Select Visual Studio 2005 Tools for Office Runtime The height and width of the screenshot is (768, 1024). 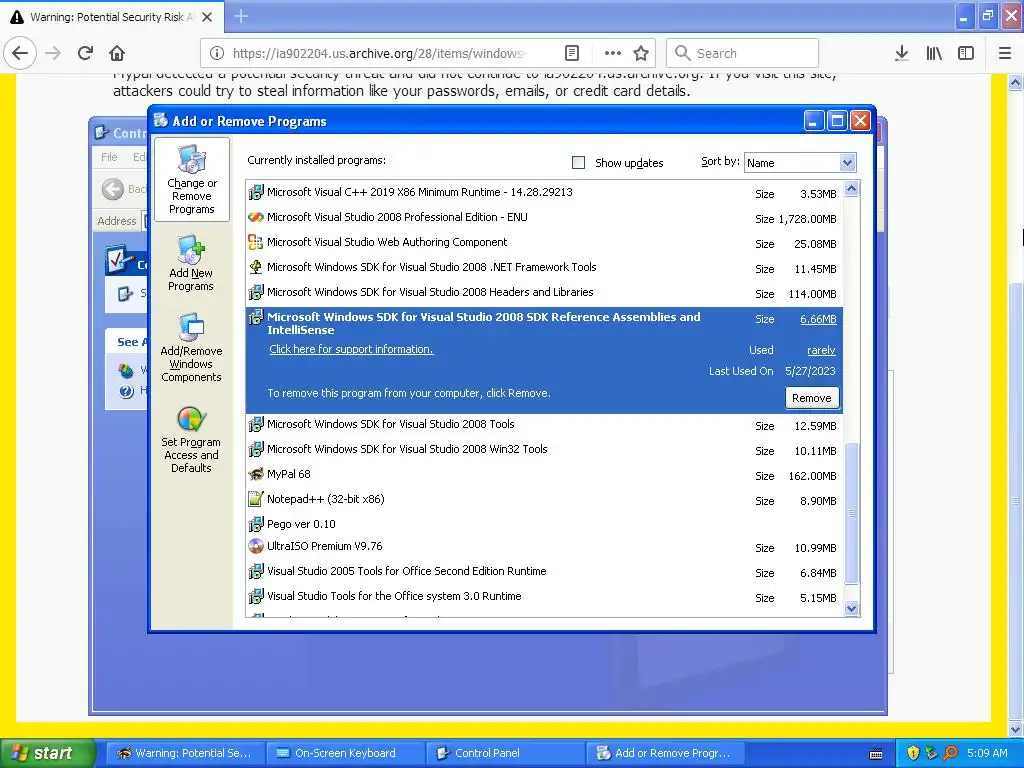point(544,572)
